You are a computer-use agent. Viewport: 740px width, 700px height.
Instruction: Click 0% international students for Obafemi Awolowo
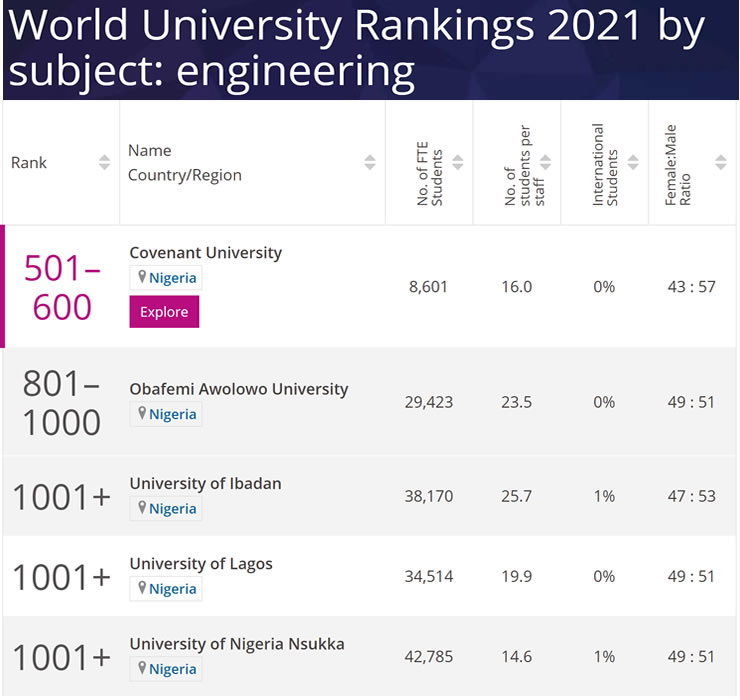point(604,402)
